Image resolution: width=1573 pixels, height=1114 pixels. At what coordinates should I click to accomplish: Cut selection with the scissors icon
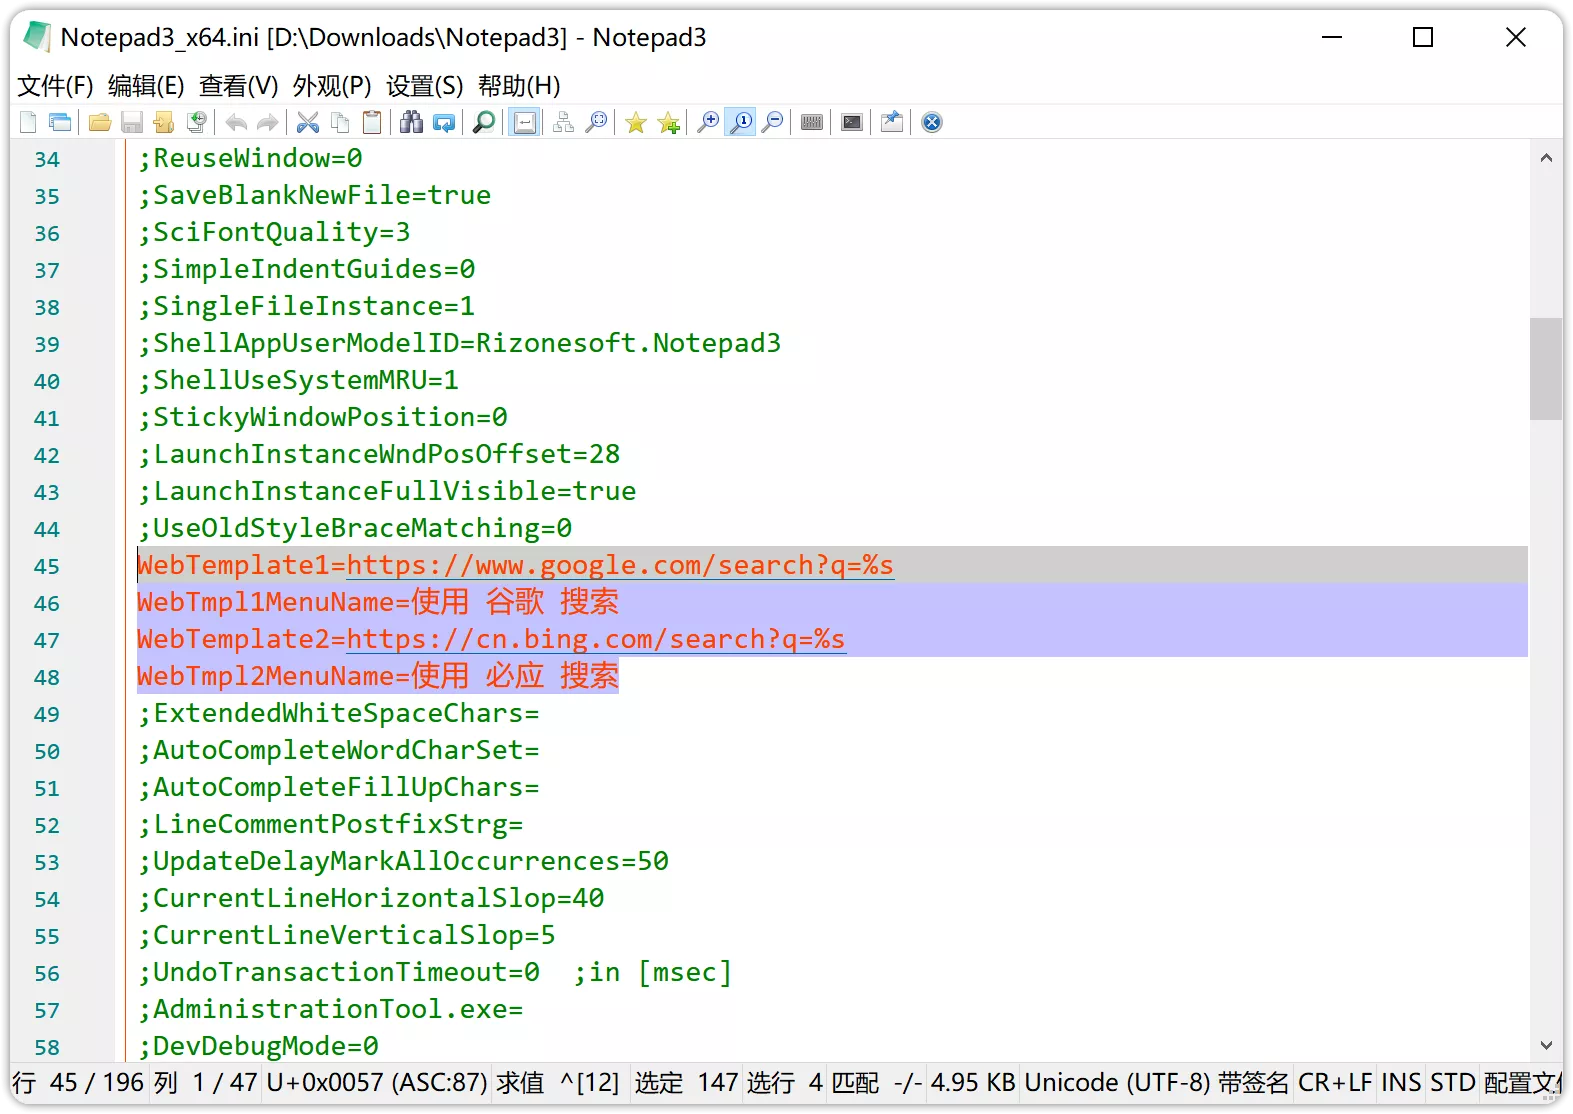coord(308,122)
